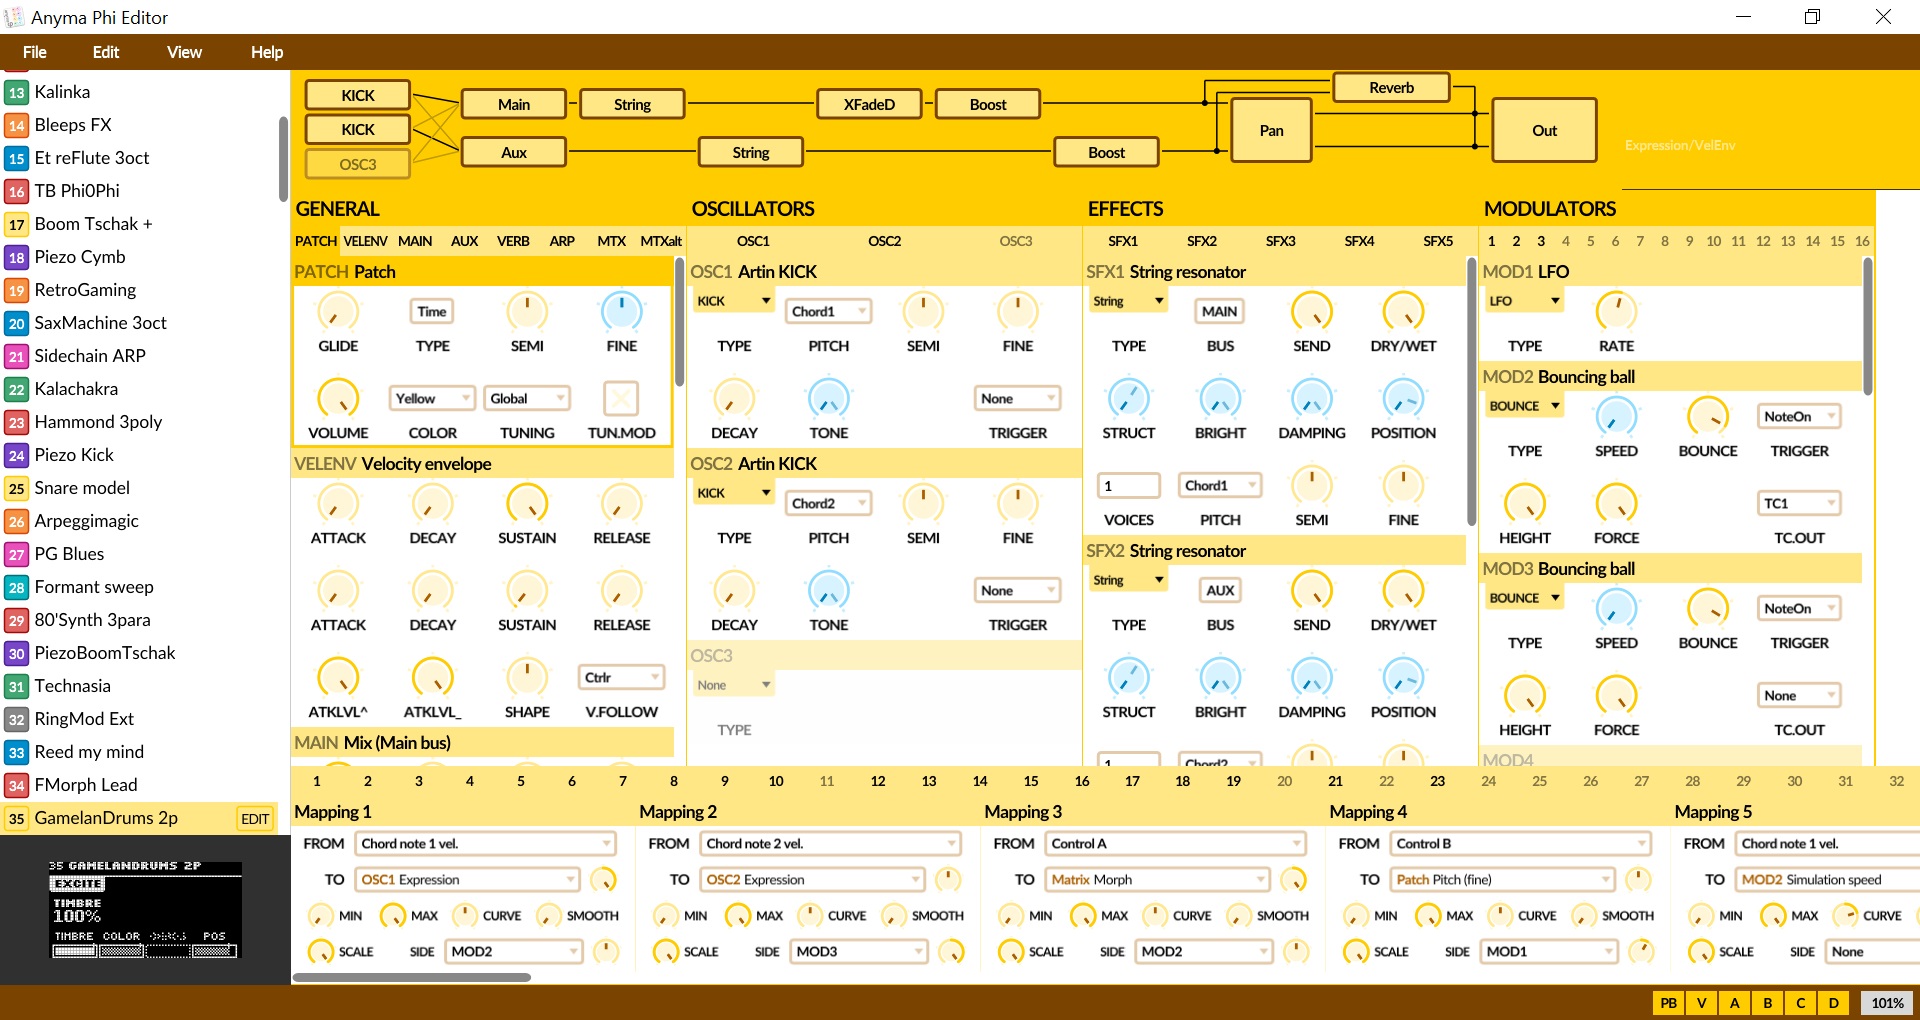This screenshot has width=1920, height=1020.
Task: Click the Mapping 1 SCALE knob
Action: [x=320, y=952]
